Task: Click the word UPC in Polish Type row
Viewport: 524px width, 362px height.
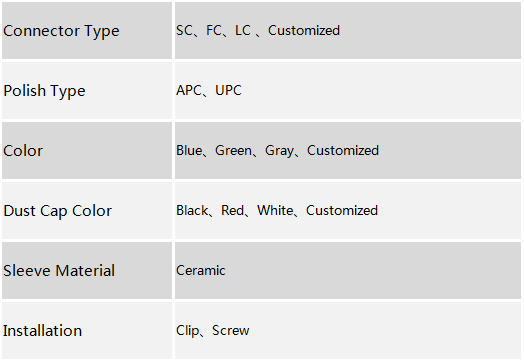Action: pos(228,91)
